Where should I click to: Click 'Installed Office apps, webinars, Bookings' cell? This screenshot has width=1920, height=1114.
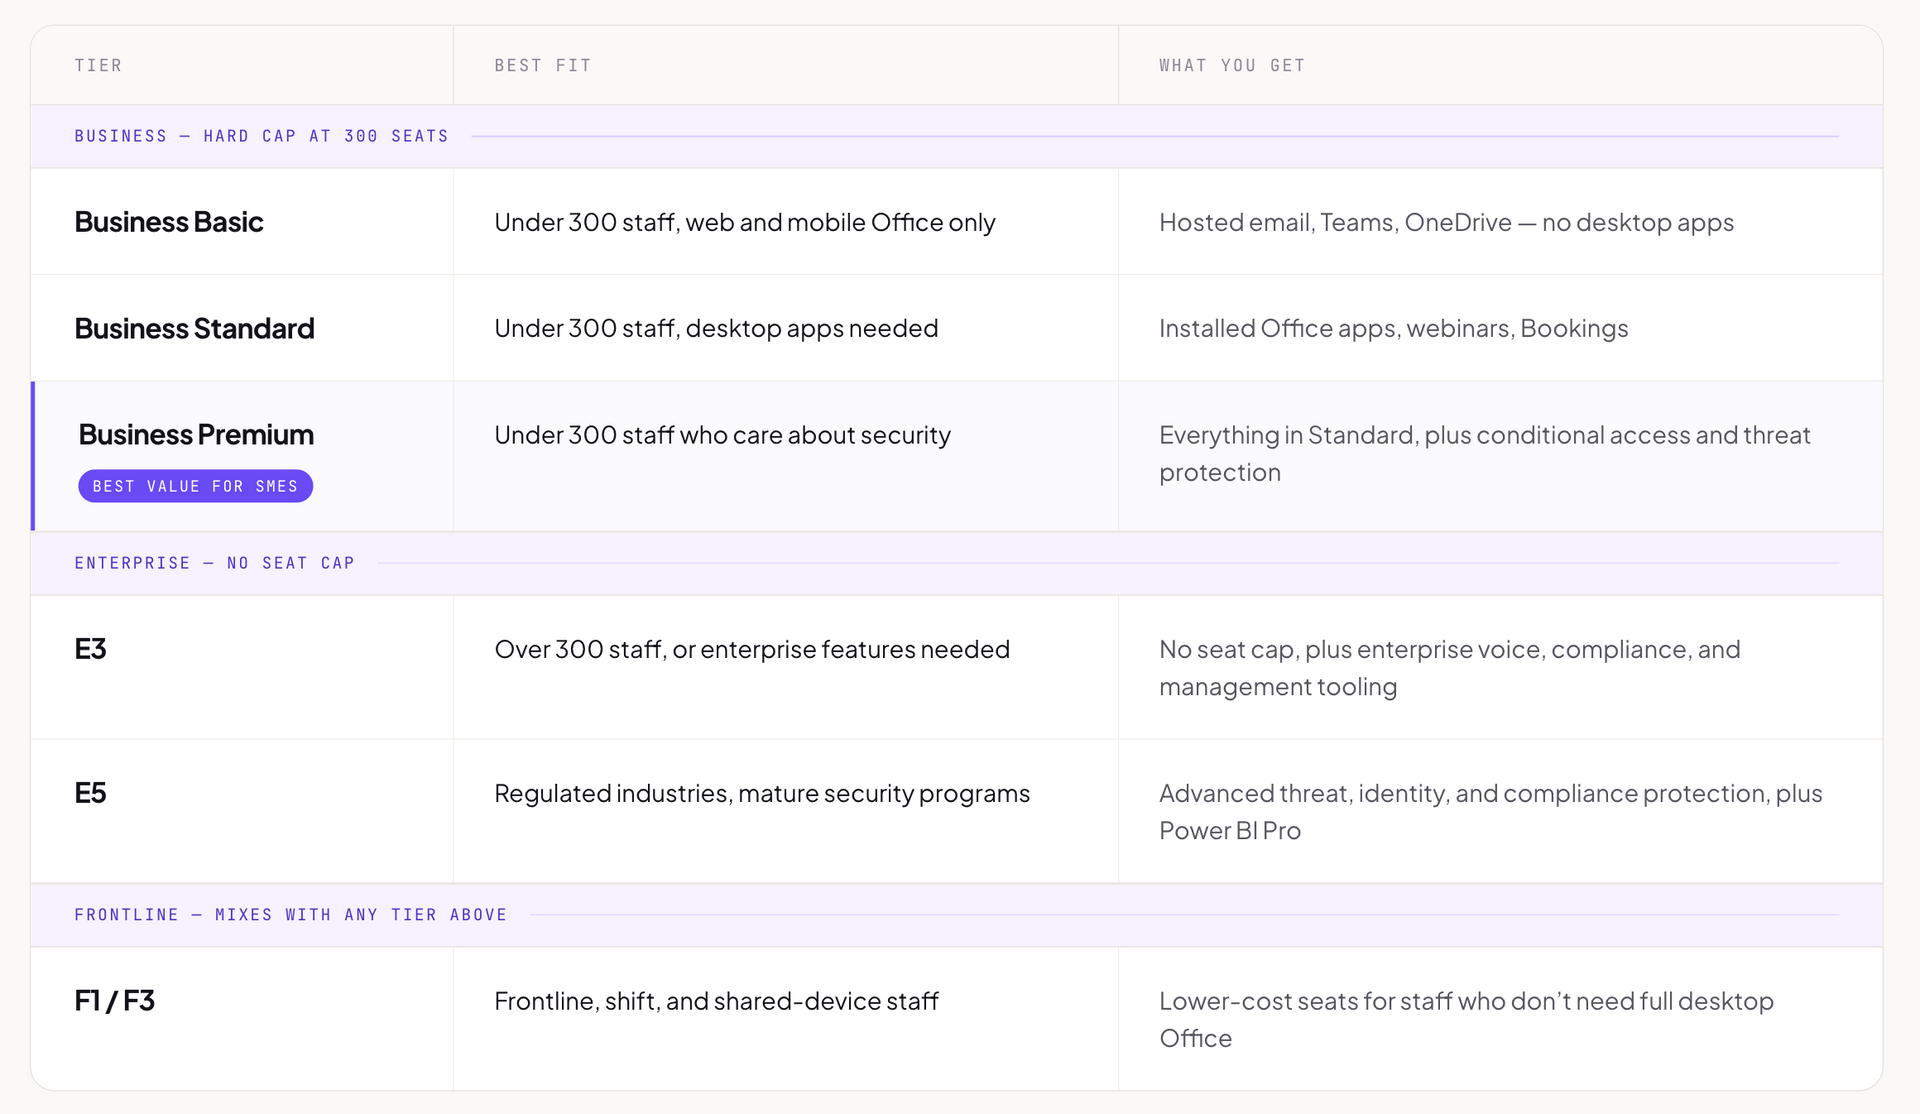coord(1393,328)
